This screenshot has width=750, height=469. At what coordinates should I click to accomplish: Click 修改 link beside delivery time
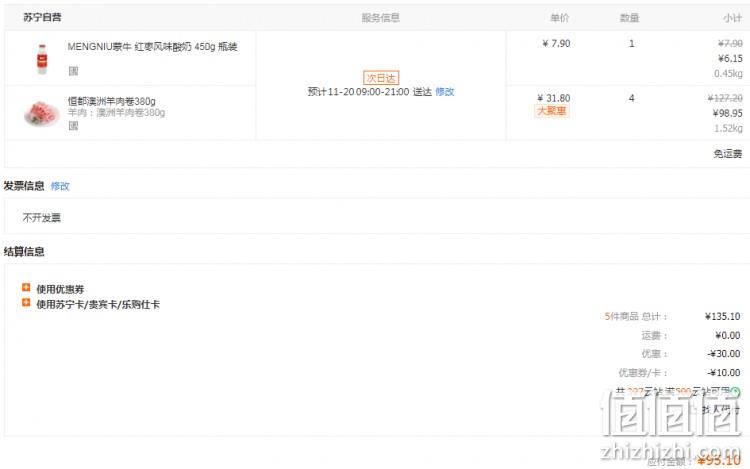point(444,91)
